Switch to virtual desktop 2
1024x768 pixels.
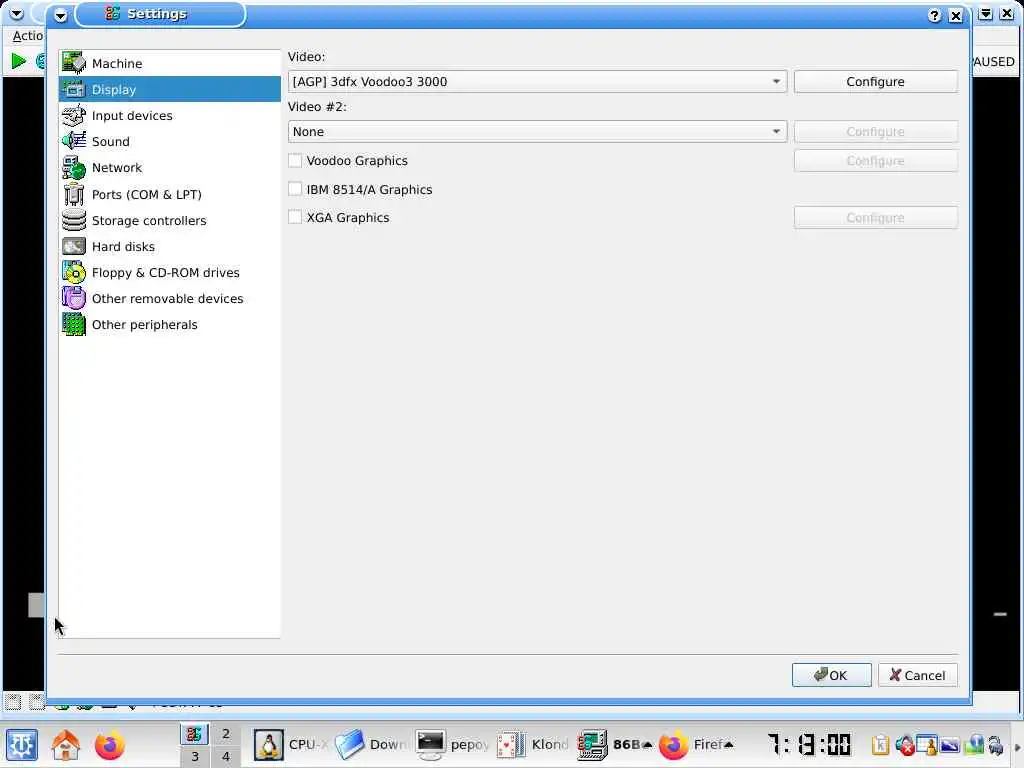(225, 733)
